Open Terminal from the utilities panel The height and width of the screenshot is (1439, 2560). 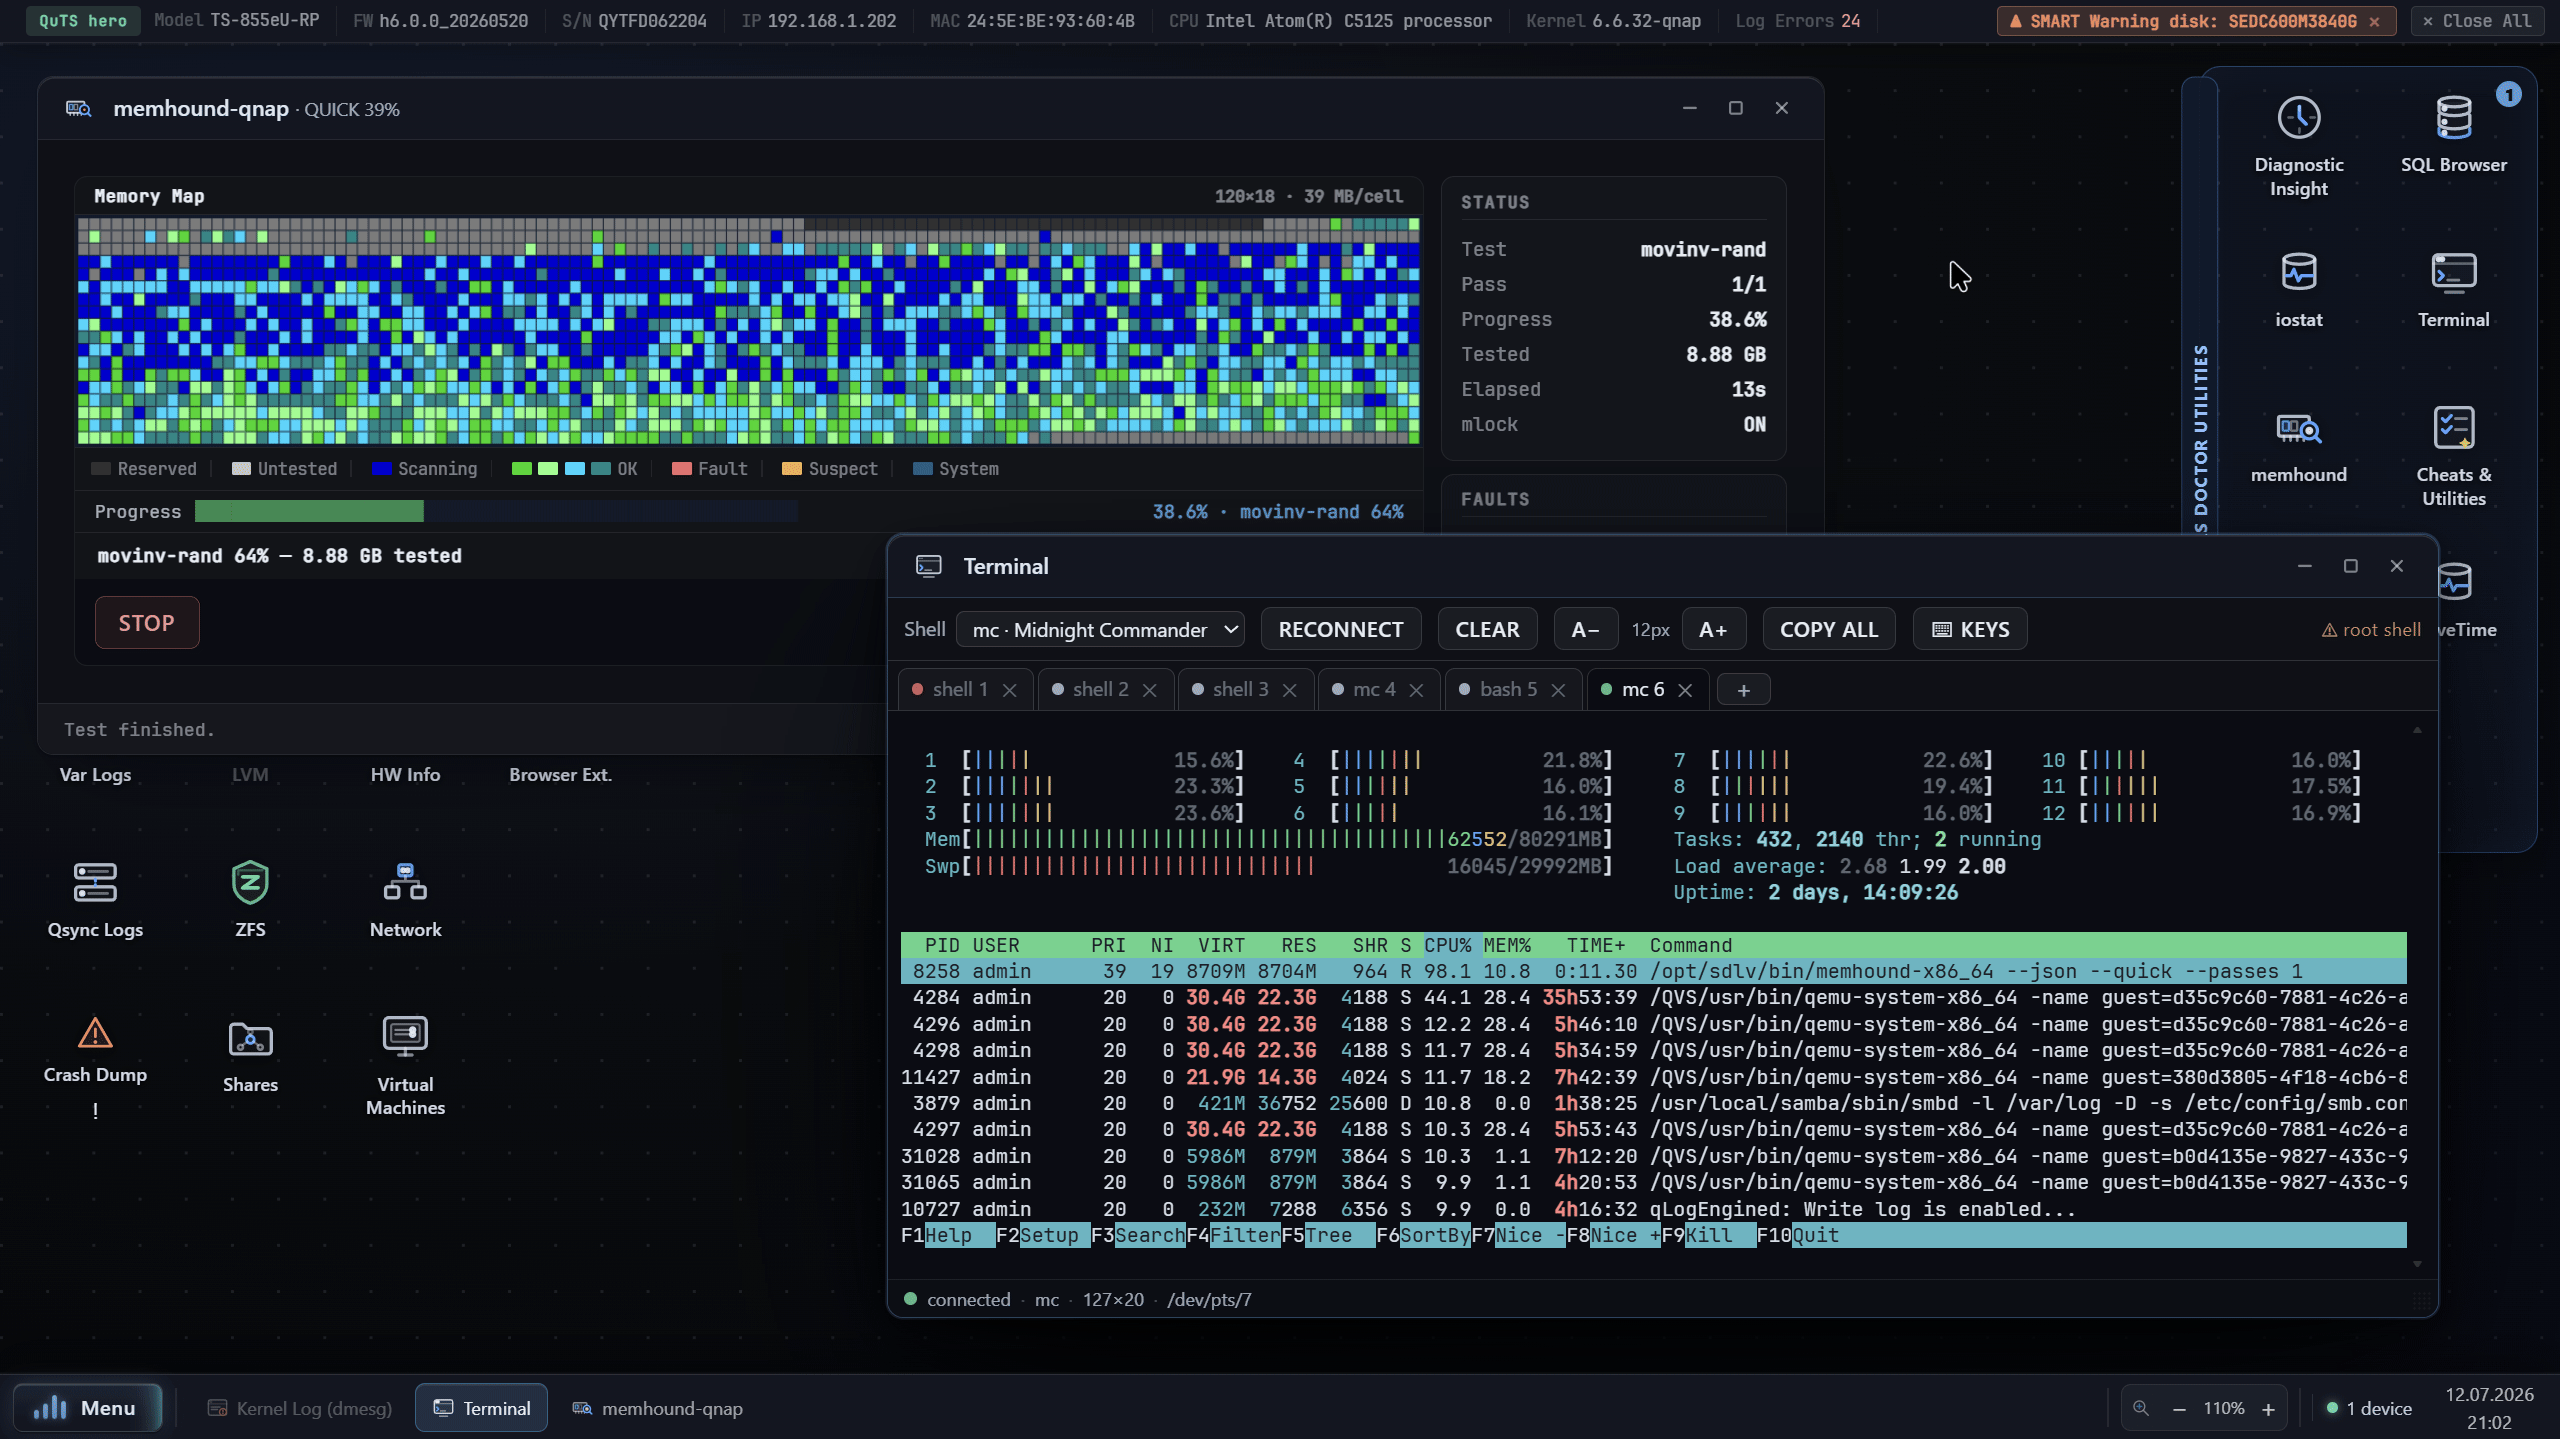tap(2453, 288)
